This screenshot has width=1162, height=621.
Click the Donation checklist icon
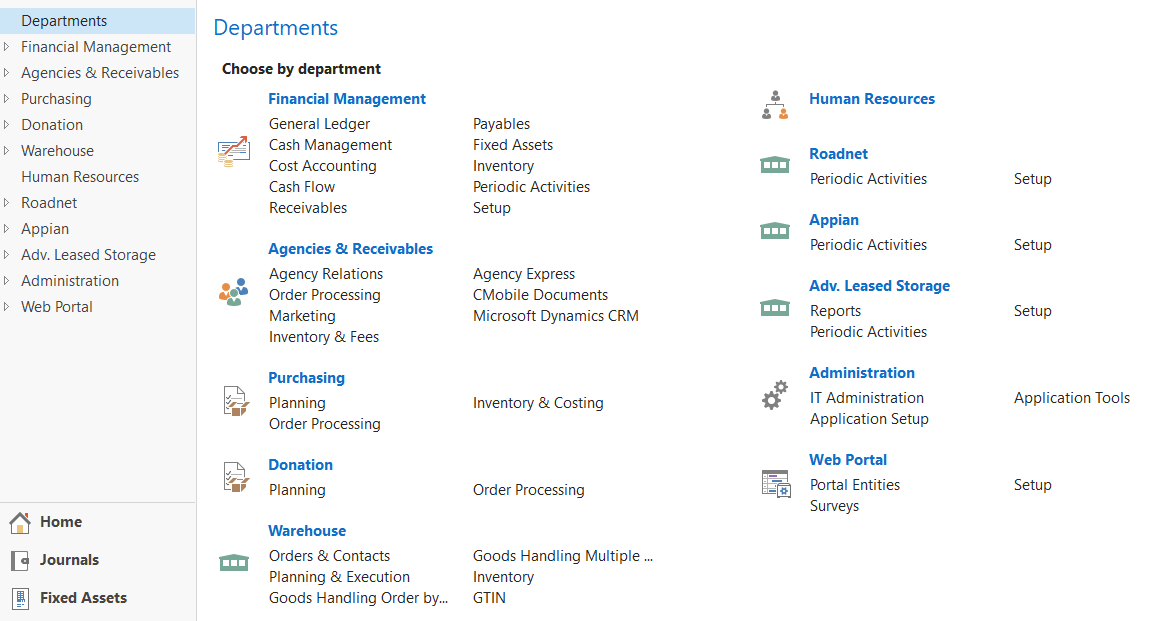click(x=234, y=477)
